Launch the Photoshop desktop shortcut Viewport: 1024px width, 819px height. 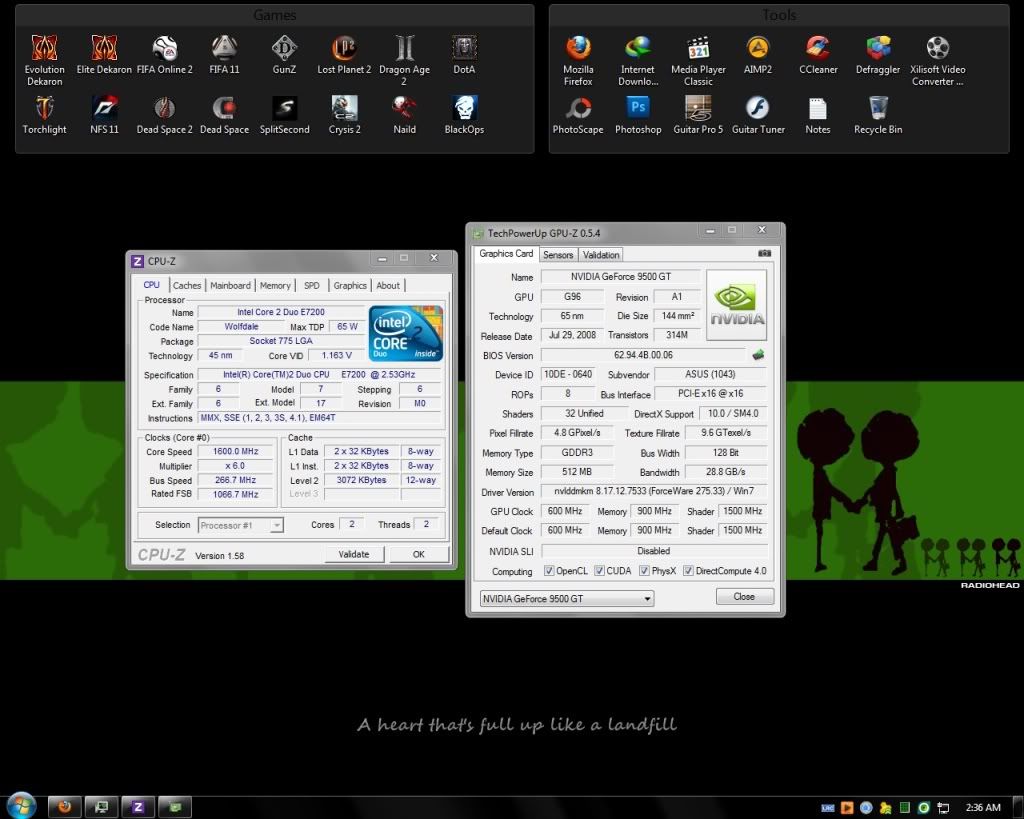(638, 115)
